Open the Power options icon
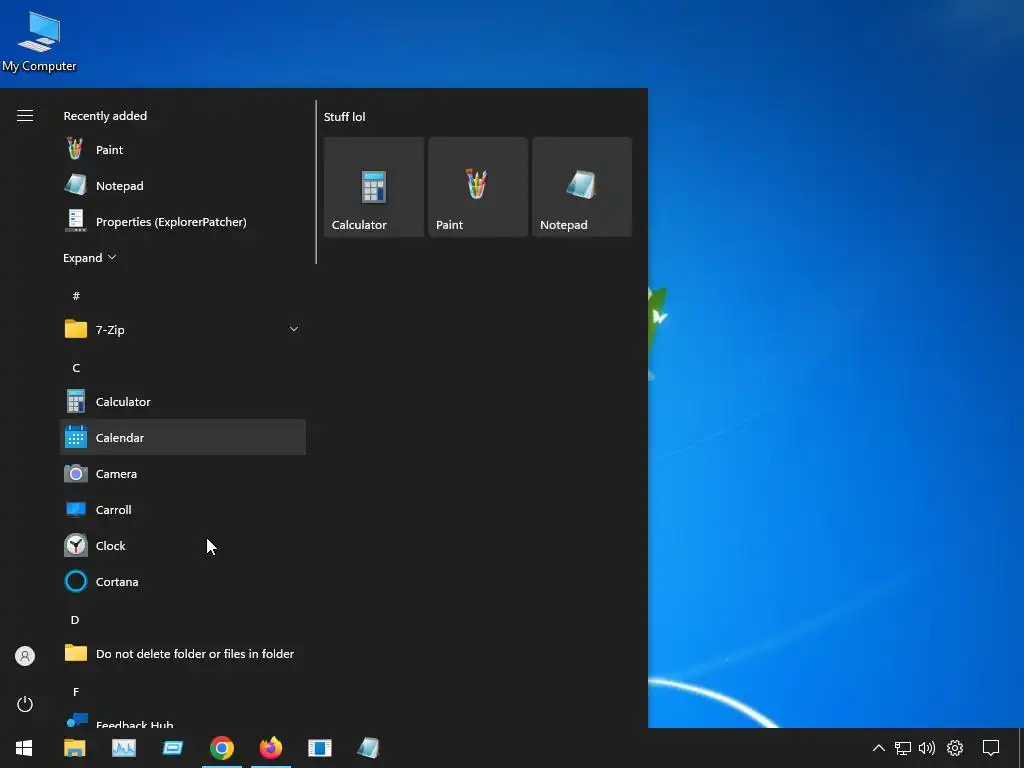This screenshot has height=768, width=1024. [x=25, y=704]
